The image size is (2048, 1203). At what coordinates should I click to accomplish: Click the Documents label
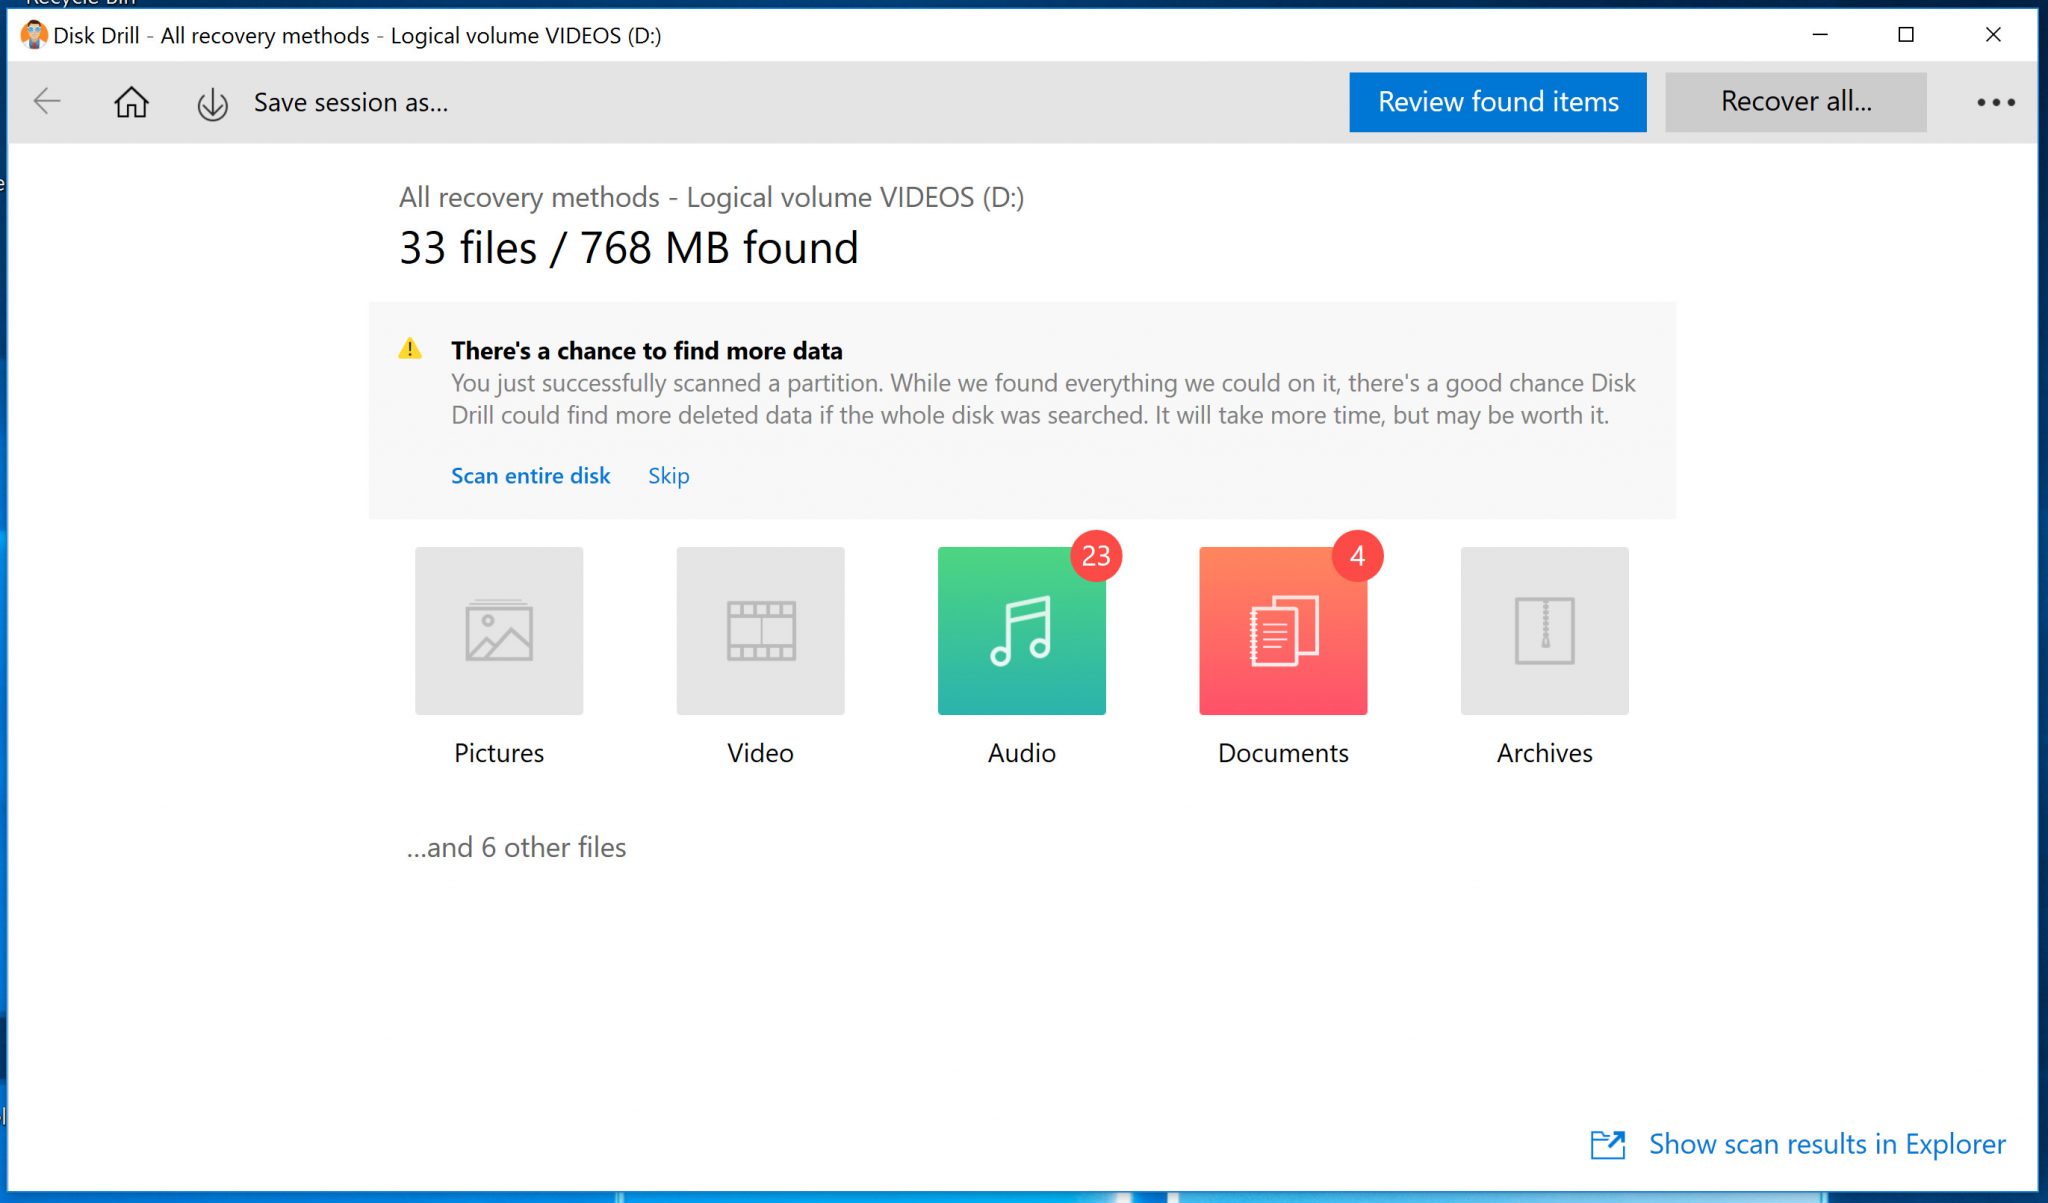(1283, 753)
